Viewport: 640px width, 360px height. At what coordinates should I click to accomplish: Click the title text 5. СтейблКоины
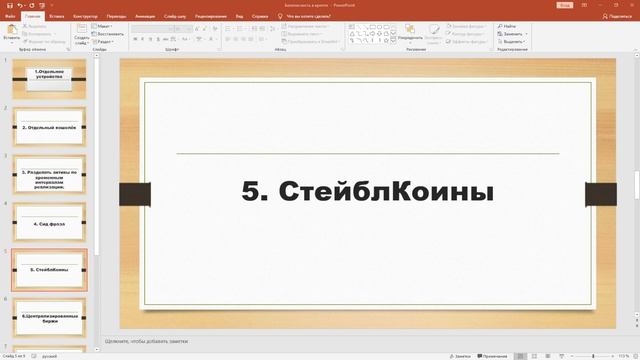pyautogui.click(x=367, y=191)
